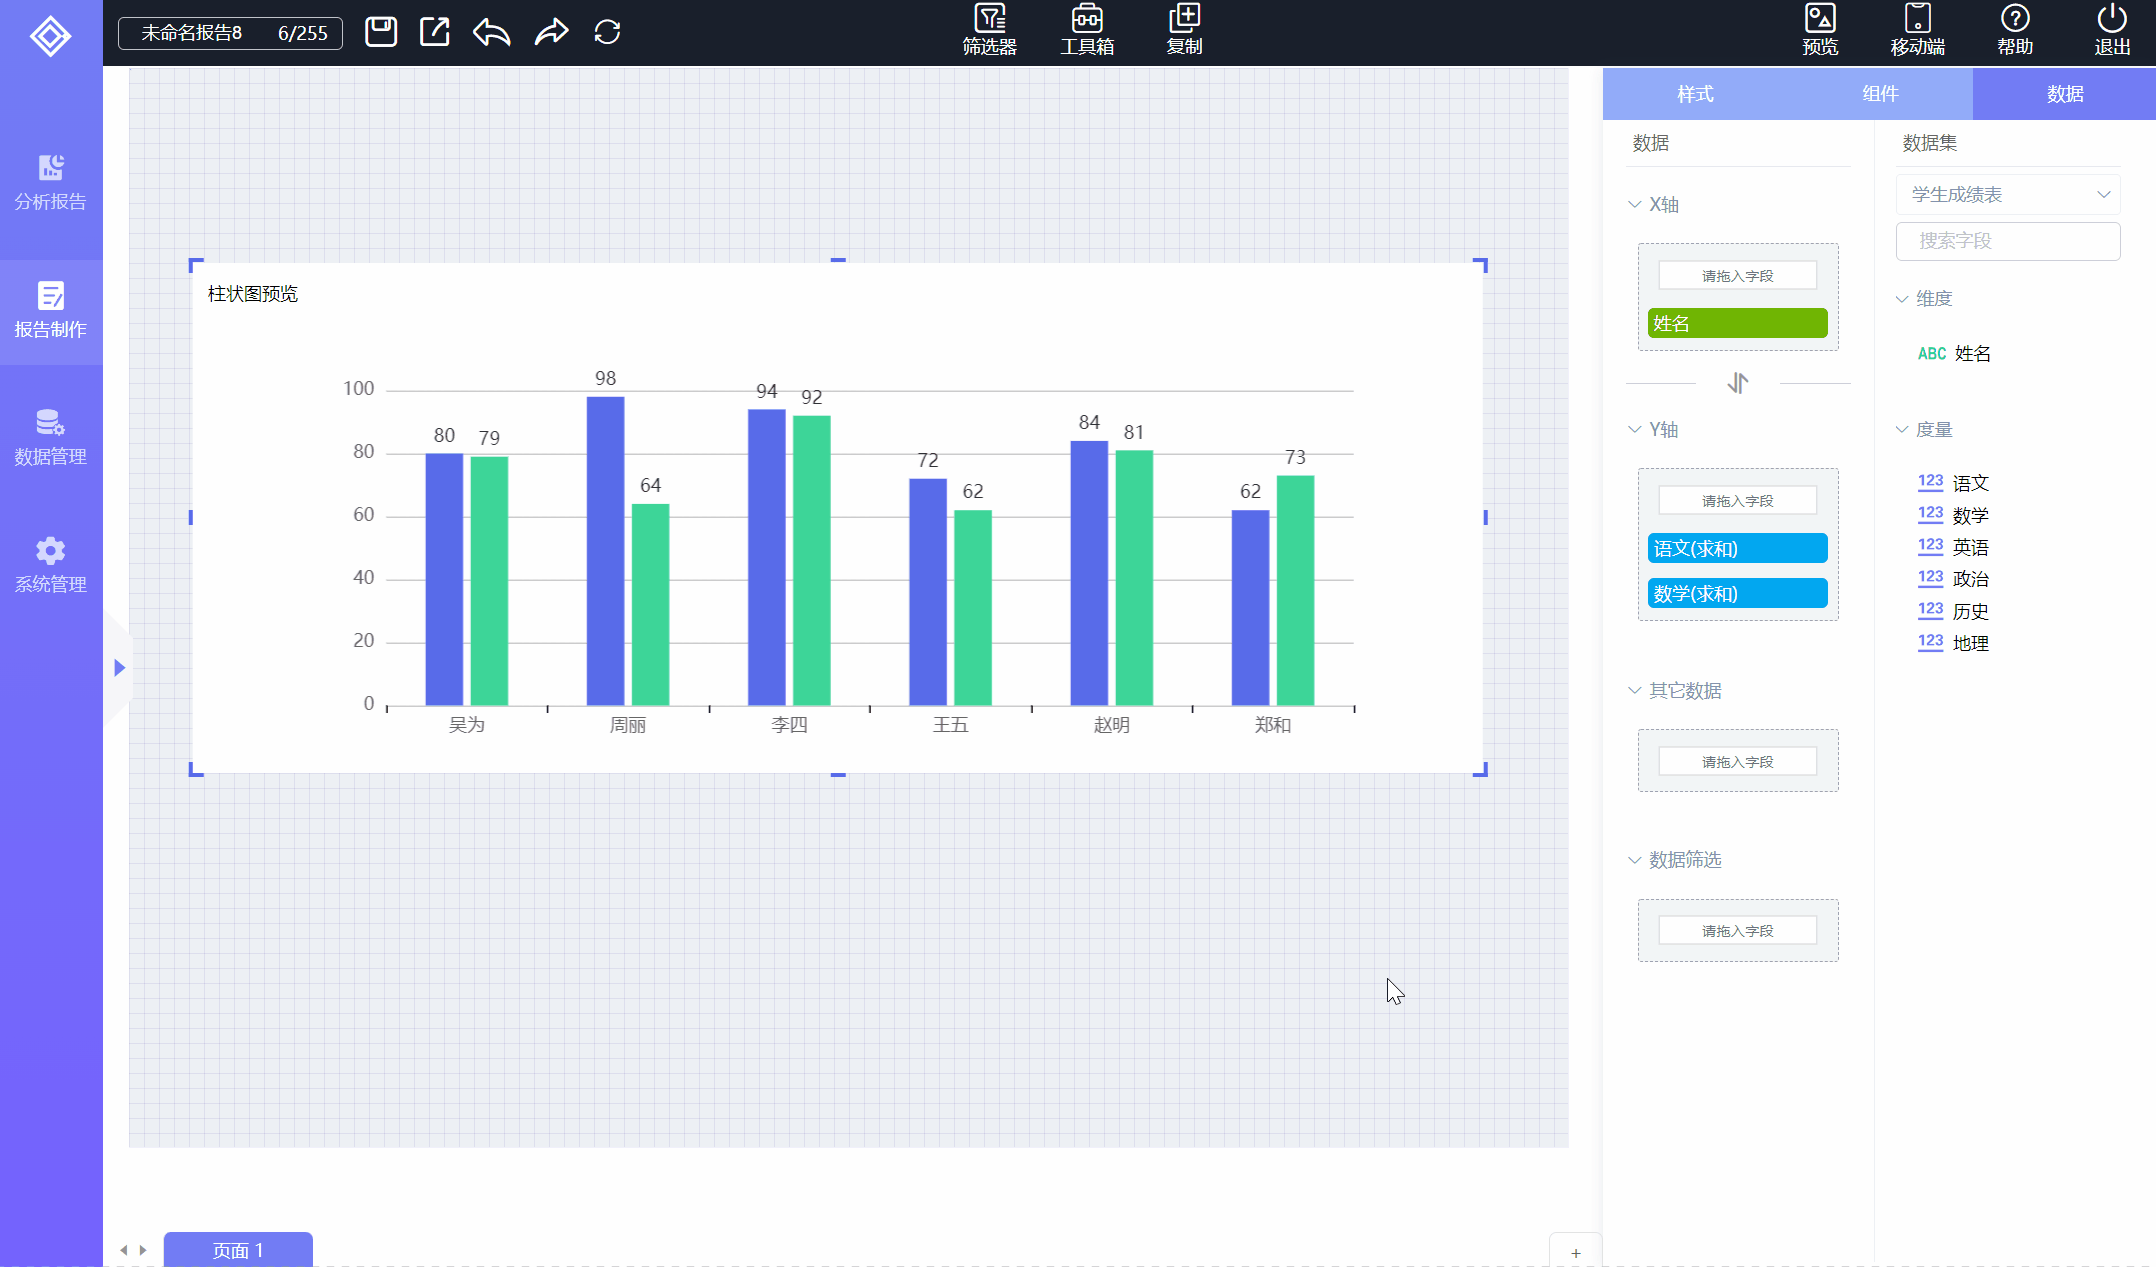
Task: Select the 页面 1 page tab
Action: coord(238,1250)
